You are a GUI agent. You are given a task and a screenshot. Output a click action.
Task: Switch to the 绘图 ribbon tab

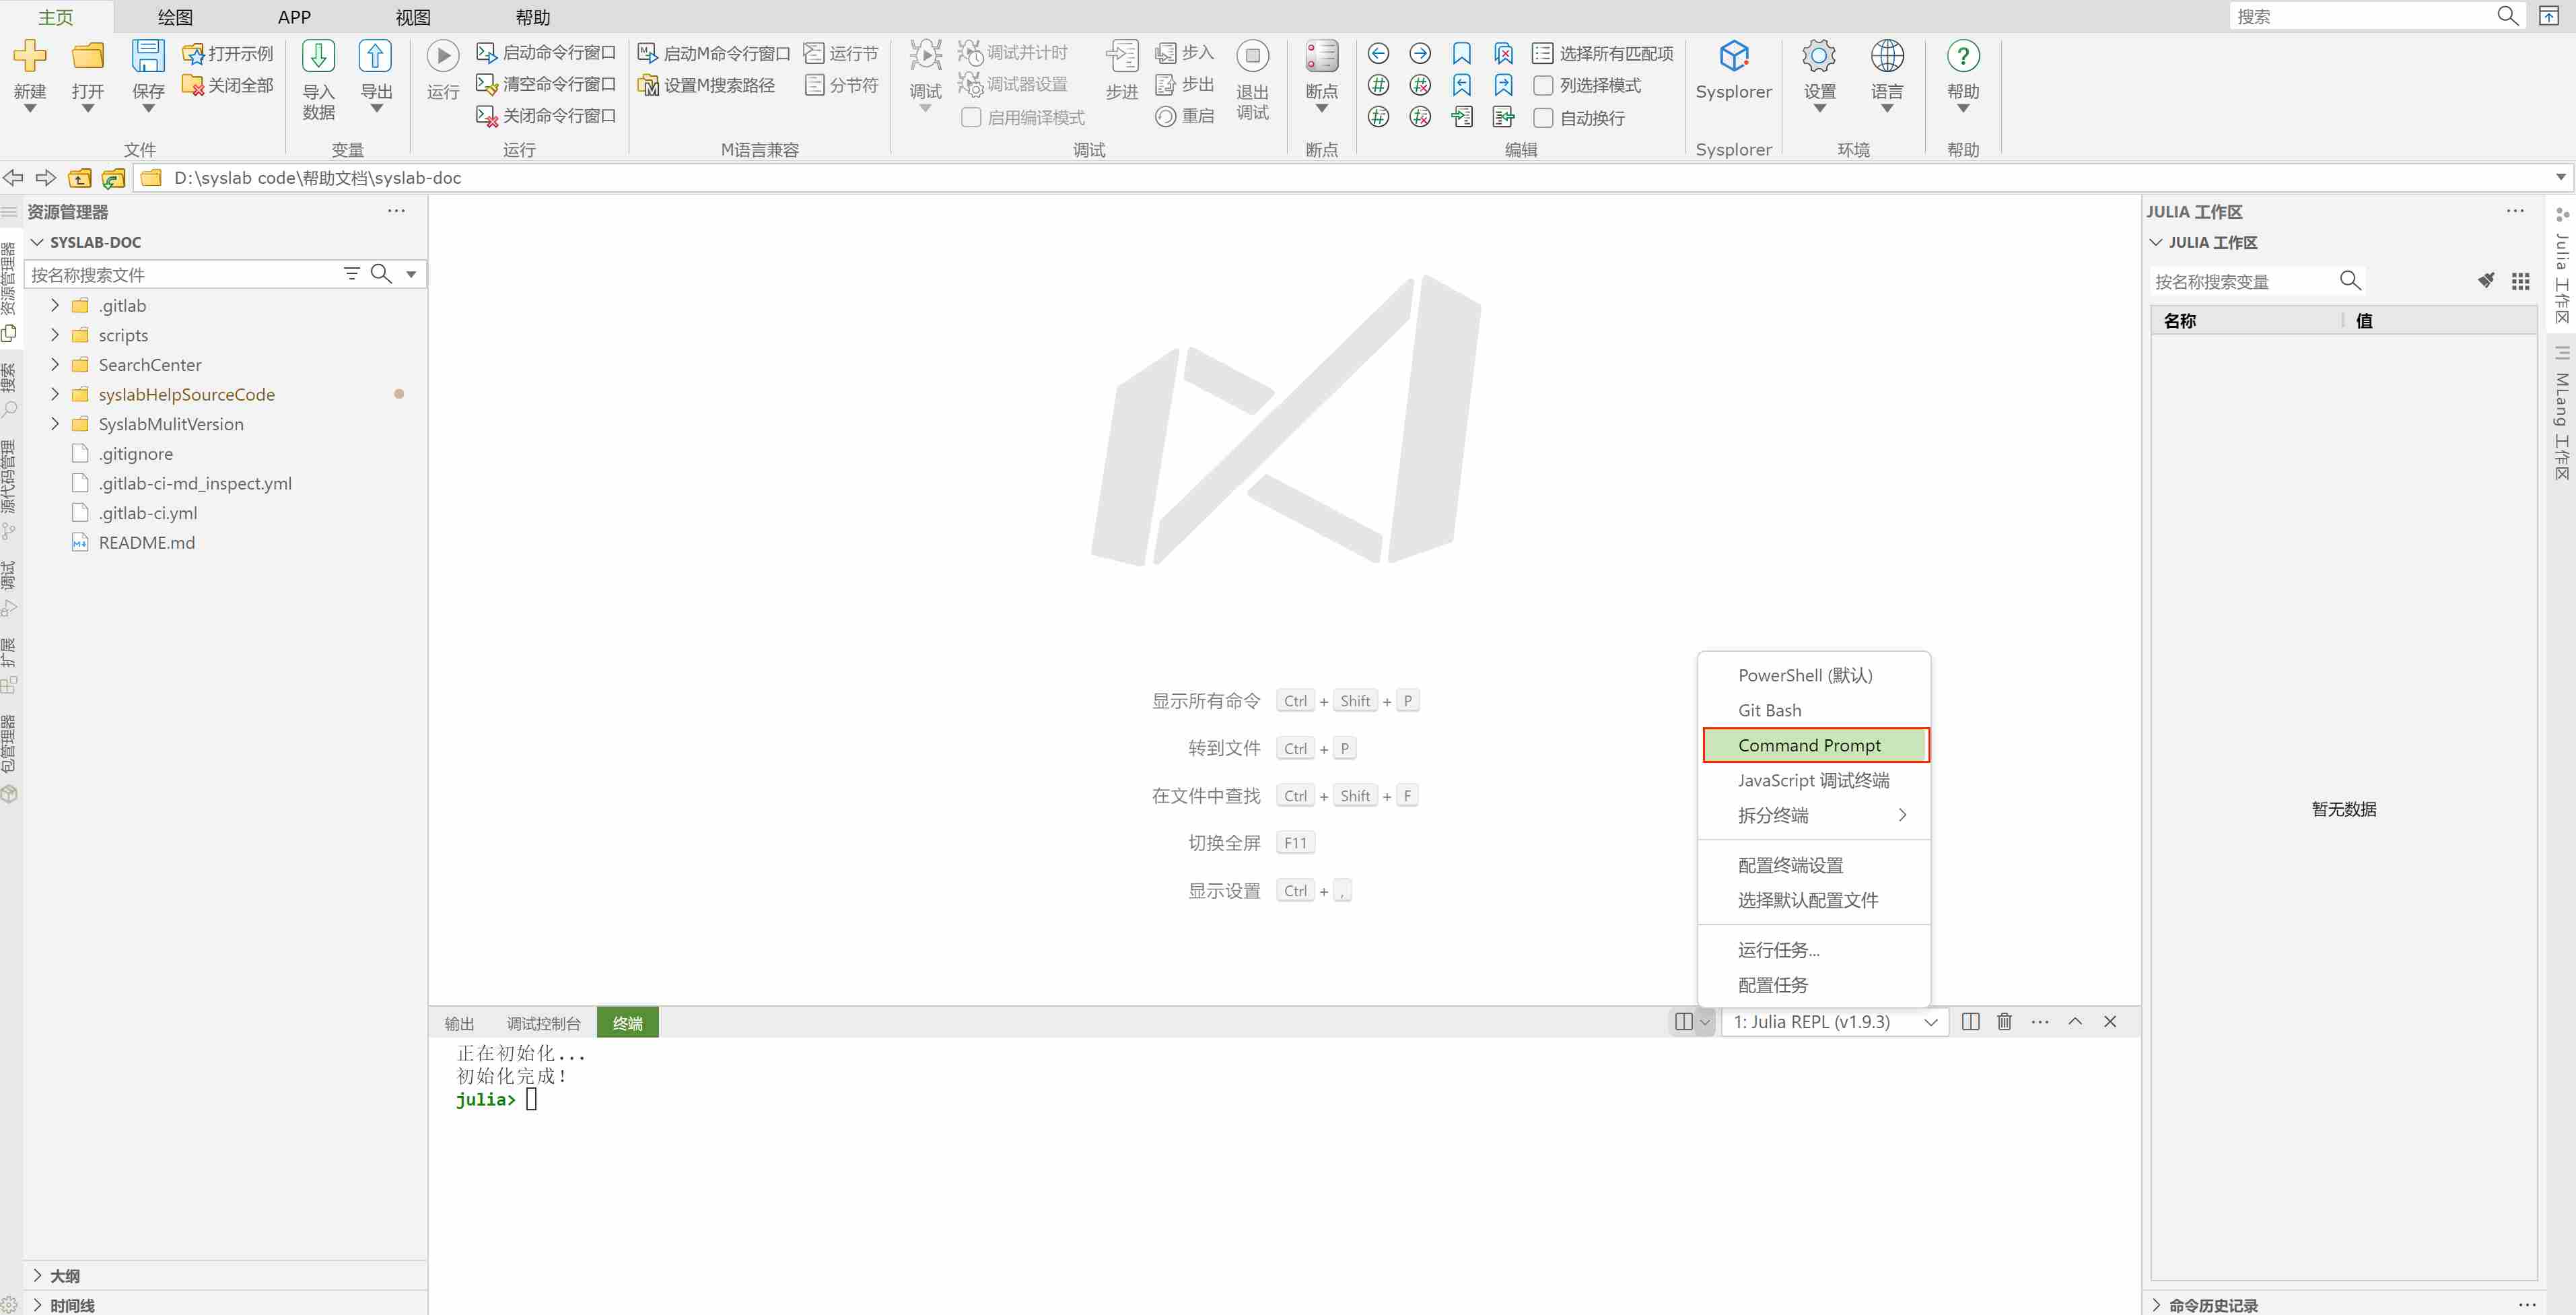pyautogui.click(x=175, y=17)
